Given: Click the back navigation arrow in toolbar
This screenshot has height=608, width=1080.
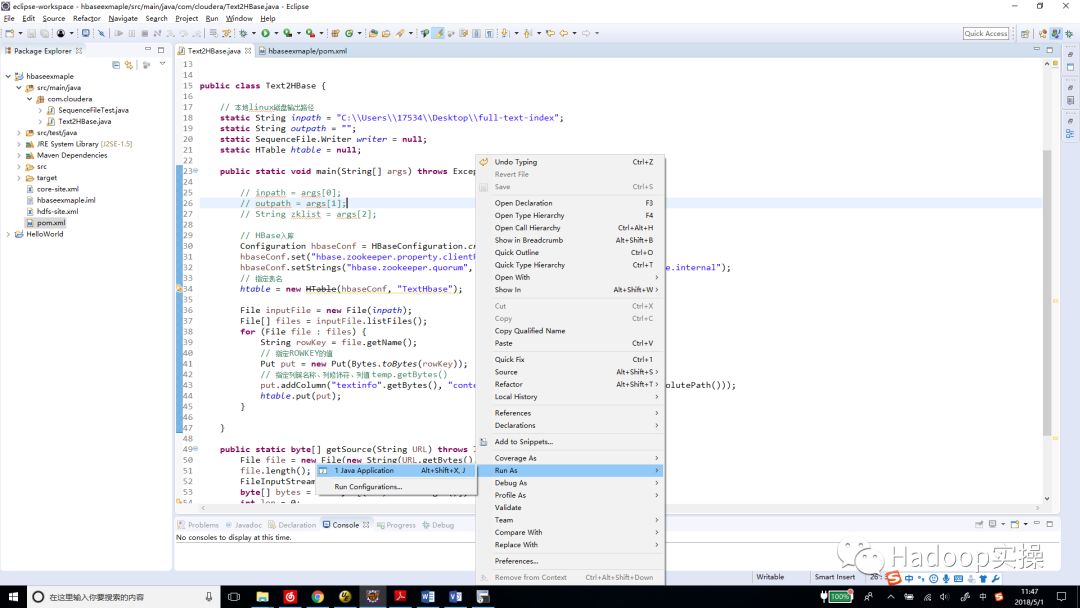Looking at the screenshot, I should 564,33.
